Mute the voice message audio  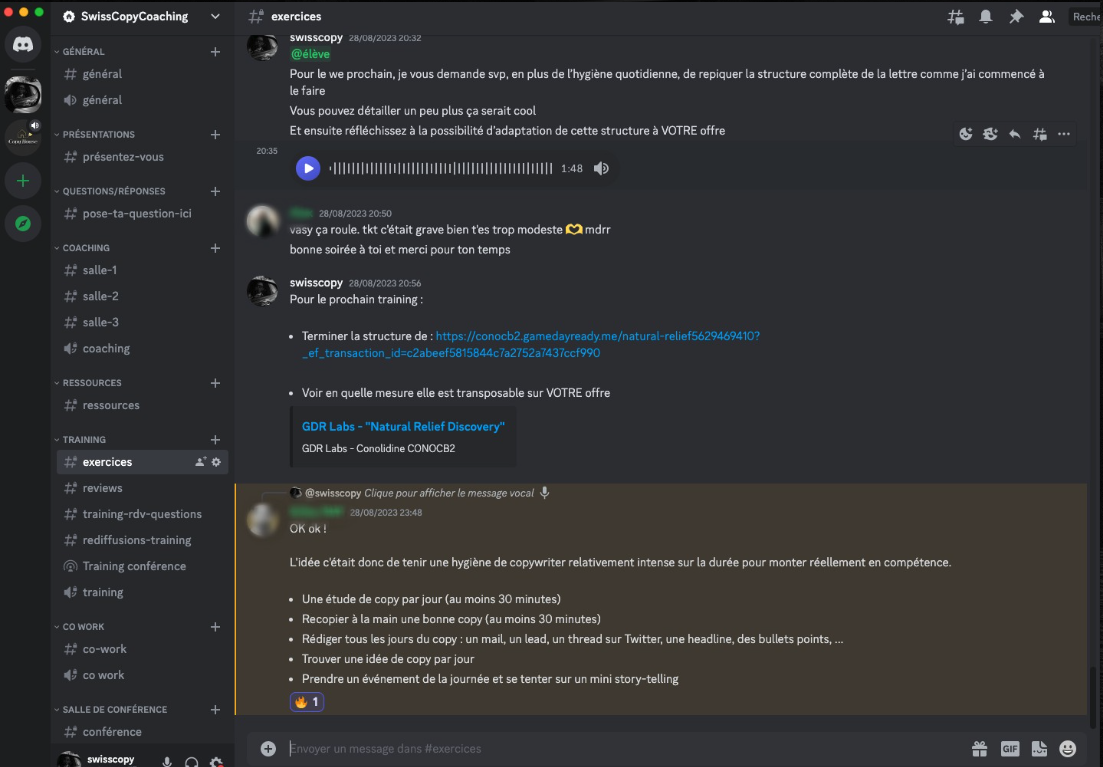[601, 168]
